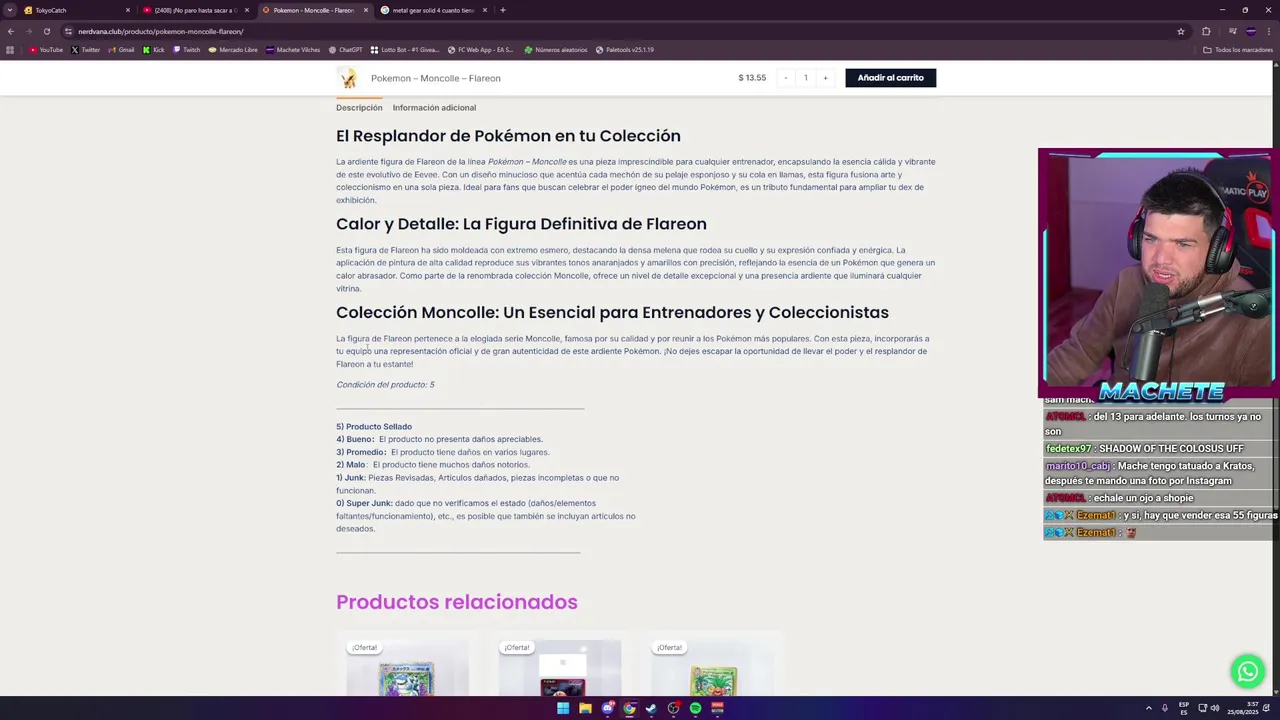Screen dimensions: 1280x720
Task: Increase the quantity with the plus button
Action: tap(825, 78)
